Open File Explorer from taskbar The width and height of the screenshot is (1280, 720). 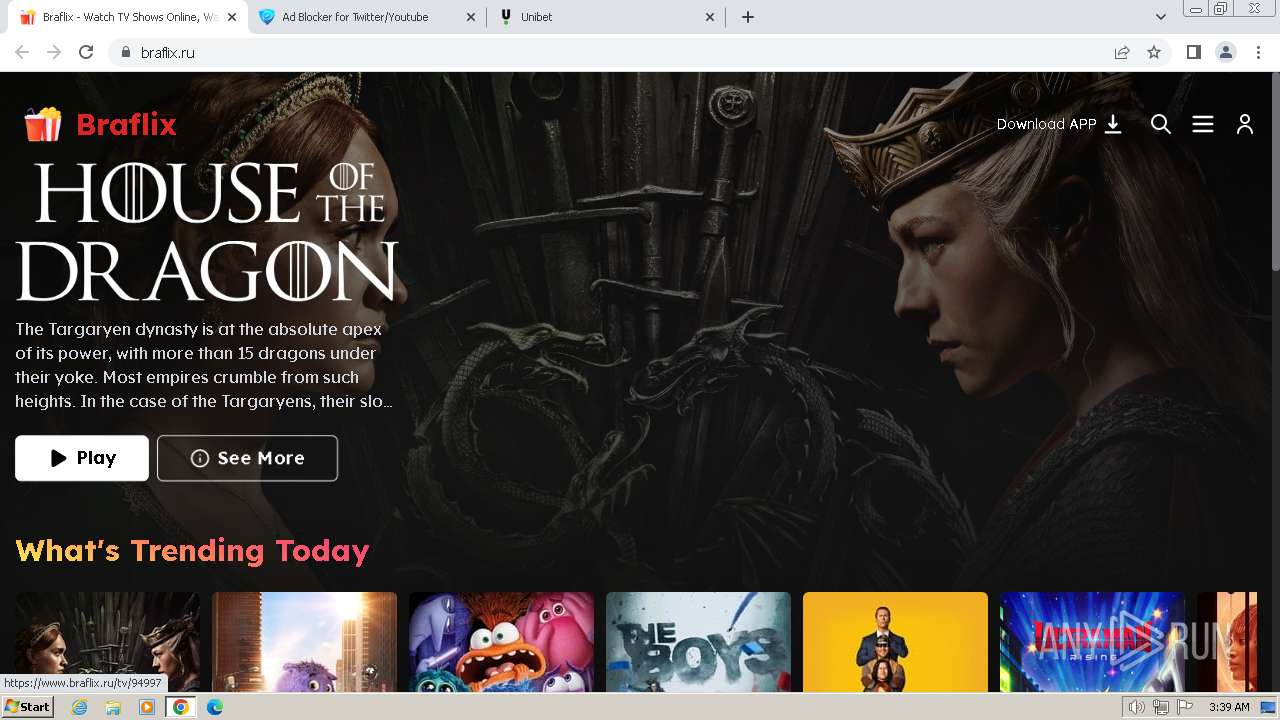click(113, 707)
